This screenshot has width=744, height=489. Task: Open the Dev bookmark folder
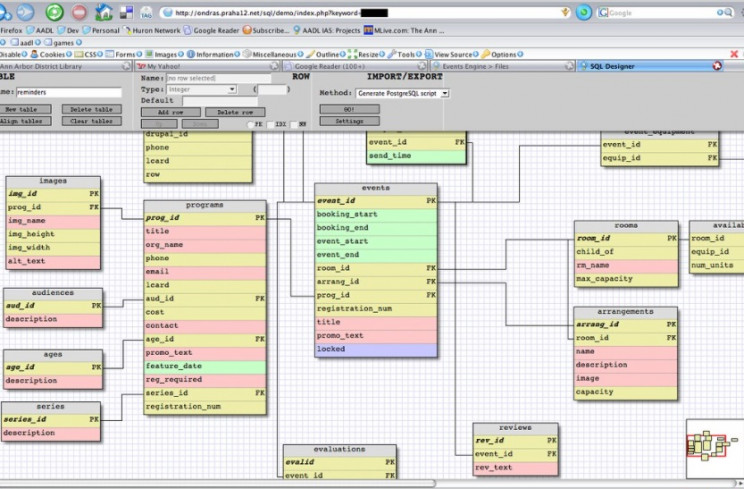tap(68, 30)
